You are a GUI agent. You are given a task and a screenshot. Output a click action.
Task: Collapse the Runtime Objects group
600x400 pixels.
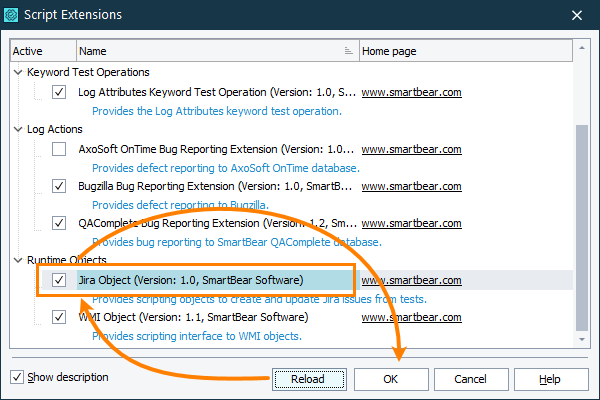(19, 261)
